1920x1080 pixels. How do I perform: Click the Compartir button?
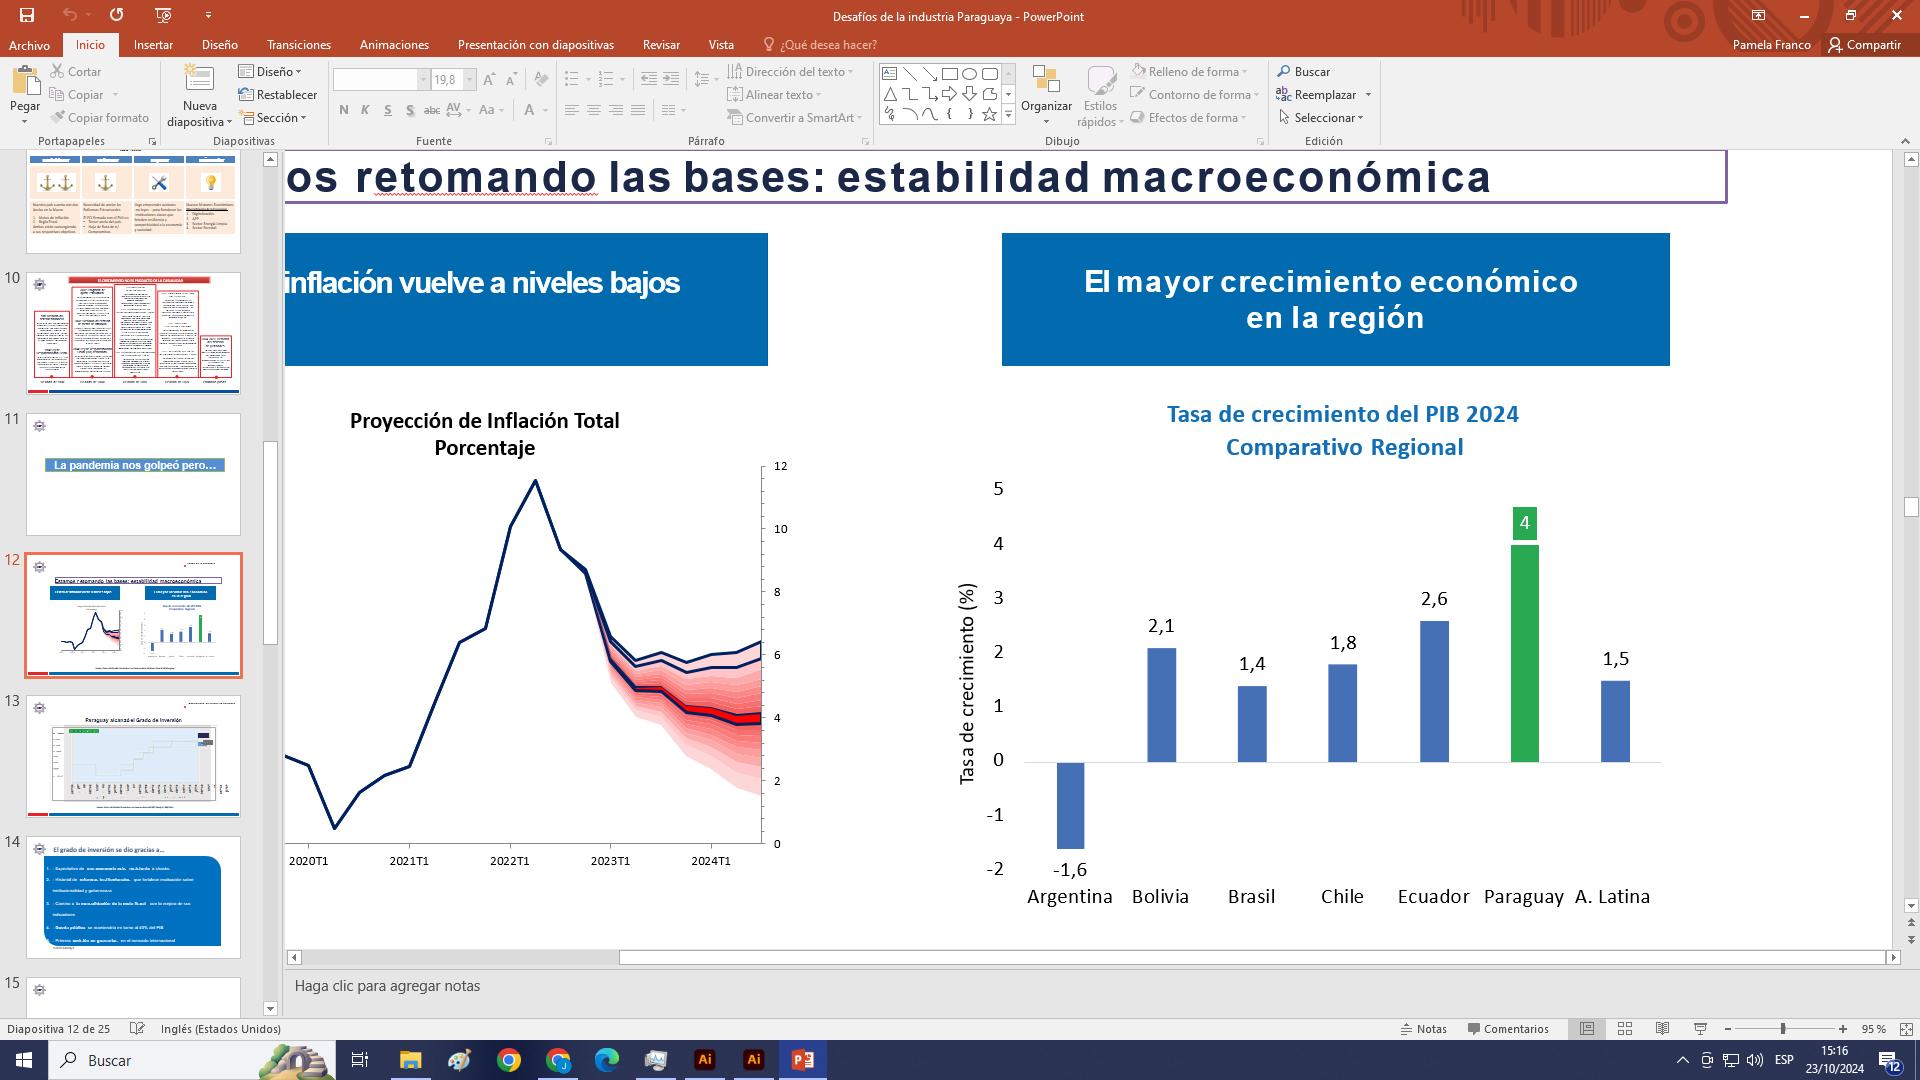click(x=1864, y=45)
